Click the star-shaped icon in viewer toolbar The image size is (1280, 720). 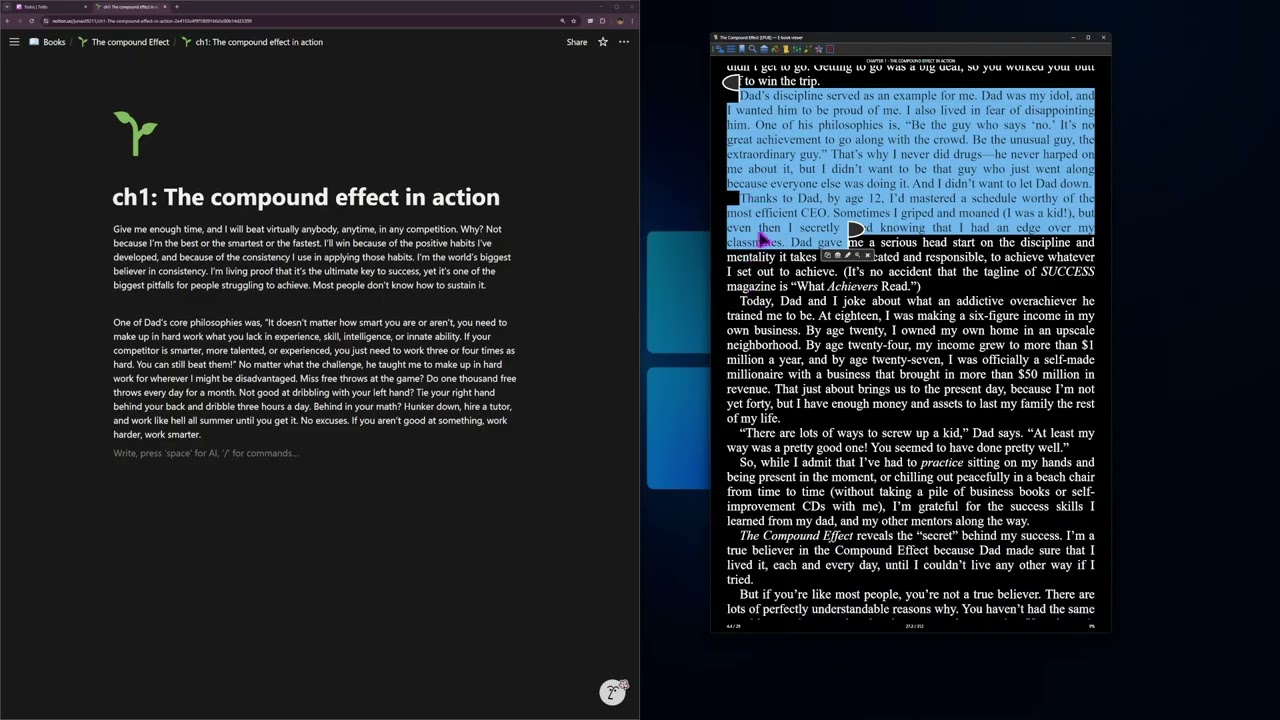click(819, 49)
